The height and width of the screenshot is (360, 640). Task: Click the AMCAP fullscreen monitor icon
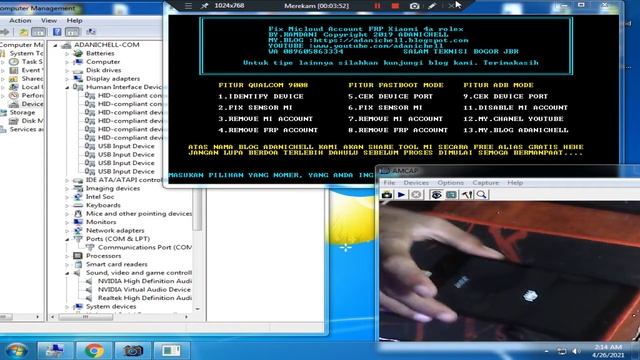(451, 195)
